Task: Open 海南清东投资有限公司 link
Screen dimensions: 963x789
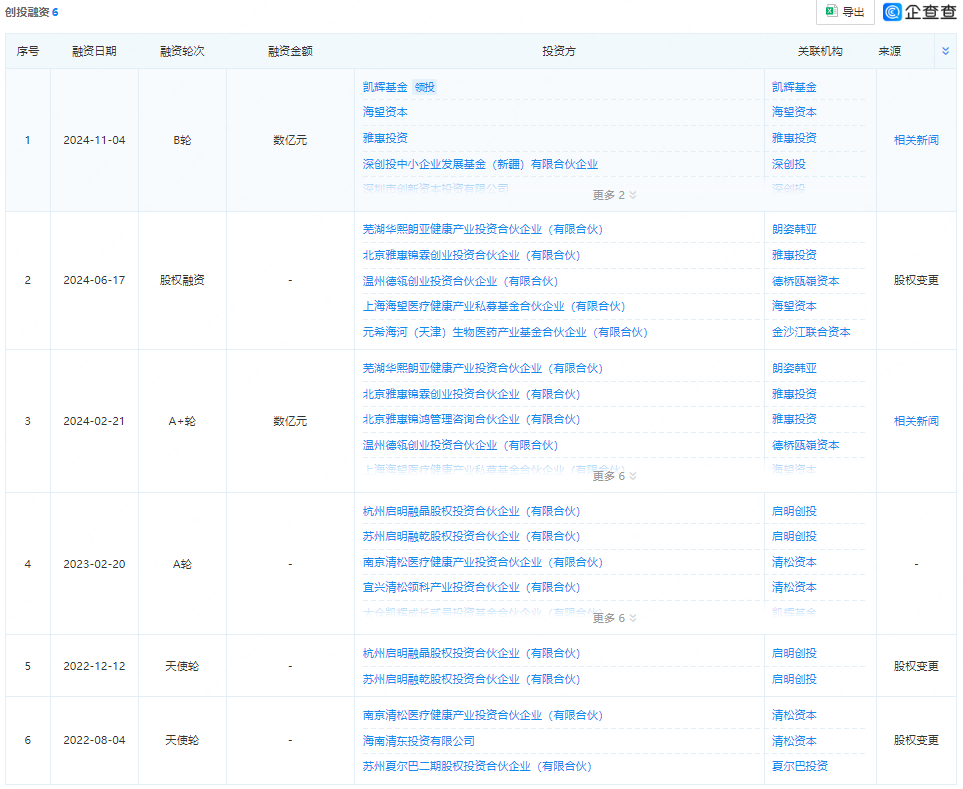Action: tap(419, 741)
